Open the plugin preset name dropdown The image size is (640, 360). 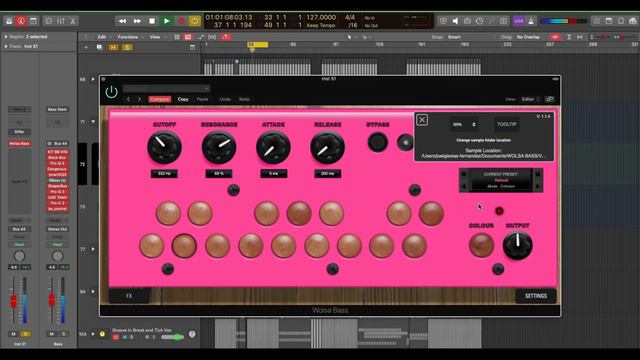(x=166, y=89)
